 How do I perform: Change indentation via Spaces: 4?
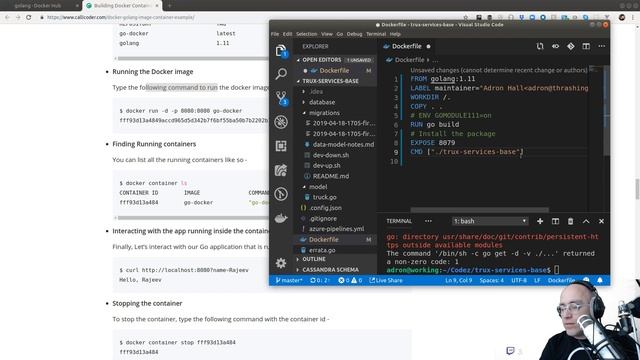pyautogui.click(x=491, y=280)
